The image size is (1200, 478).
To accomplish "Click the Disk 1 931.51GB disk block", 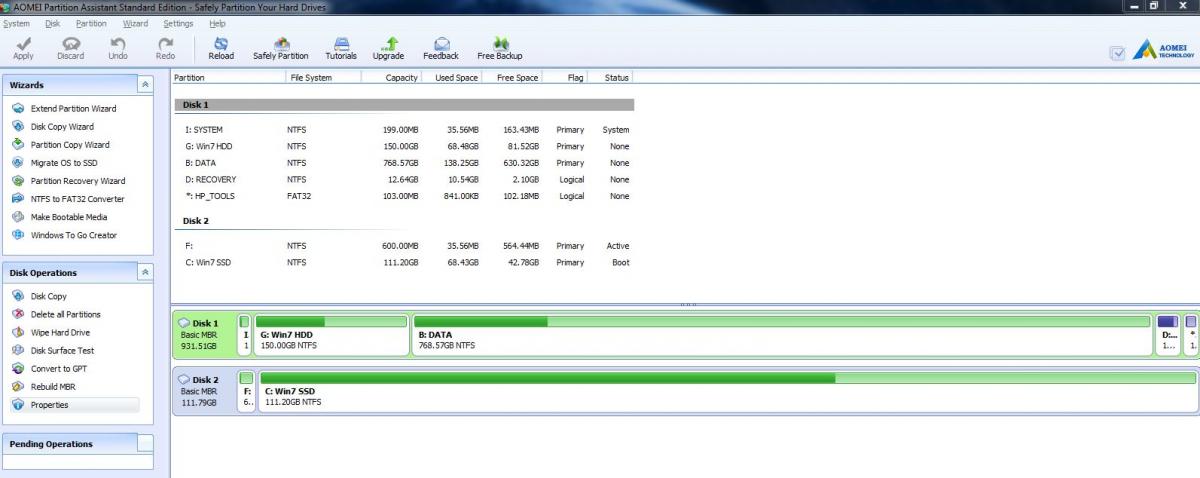I will 204,334.
